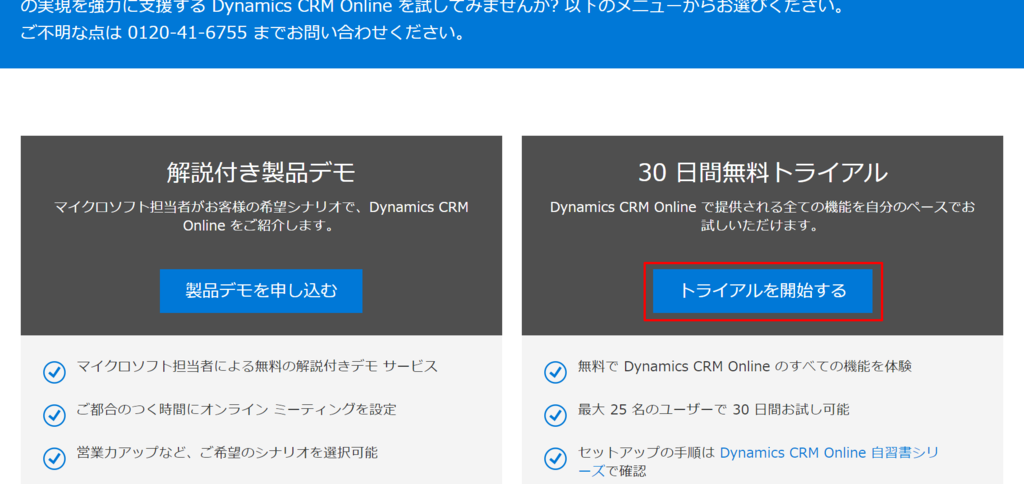The image size is (1024, 484).
Task: Click the checkmark icon beside オンライン ミーティングを設定
Action: pyautogui.click(x=54, y=415)
